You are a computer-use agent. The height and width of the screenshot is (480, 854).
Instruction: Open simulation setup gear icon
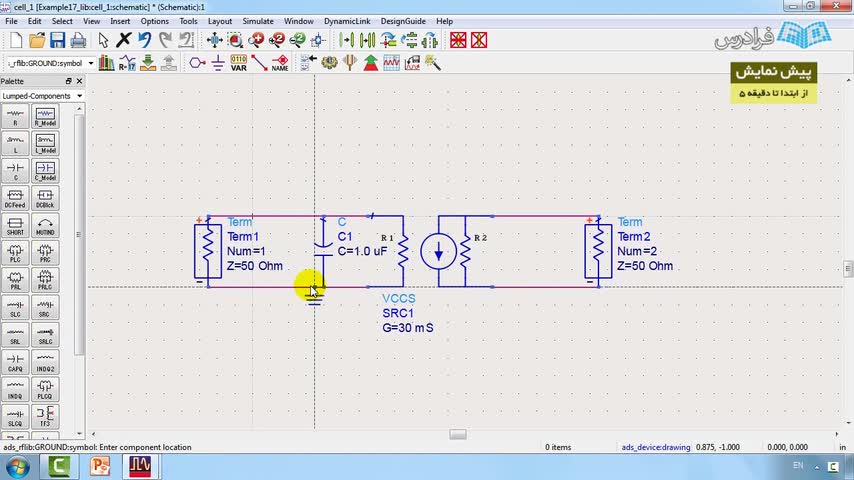(x=329, y=63)
